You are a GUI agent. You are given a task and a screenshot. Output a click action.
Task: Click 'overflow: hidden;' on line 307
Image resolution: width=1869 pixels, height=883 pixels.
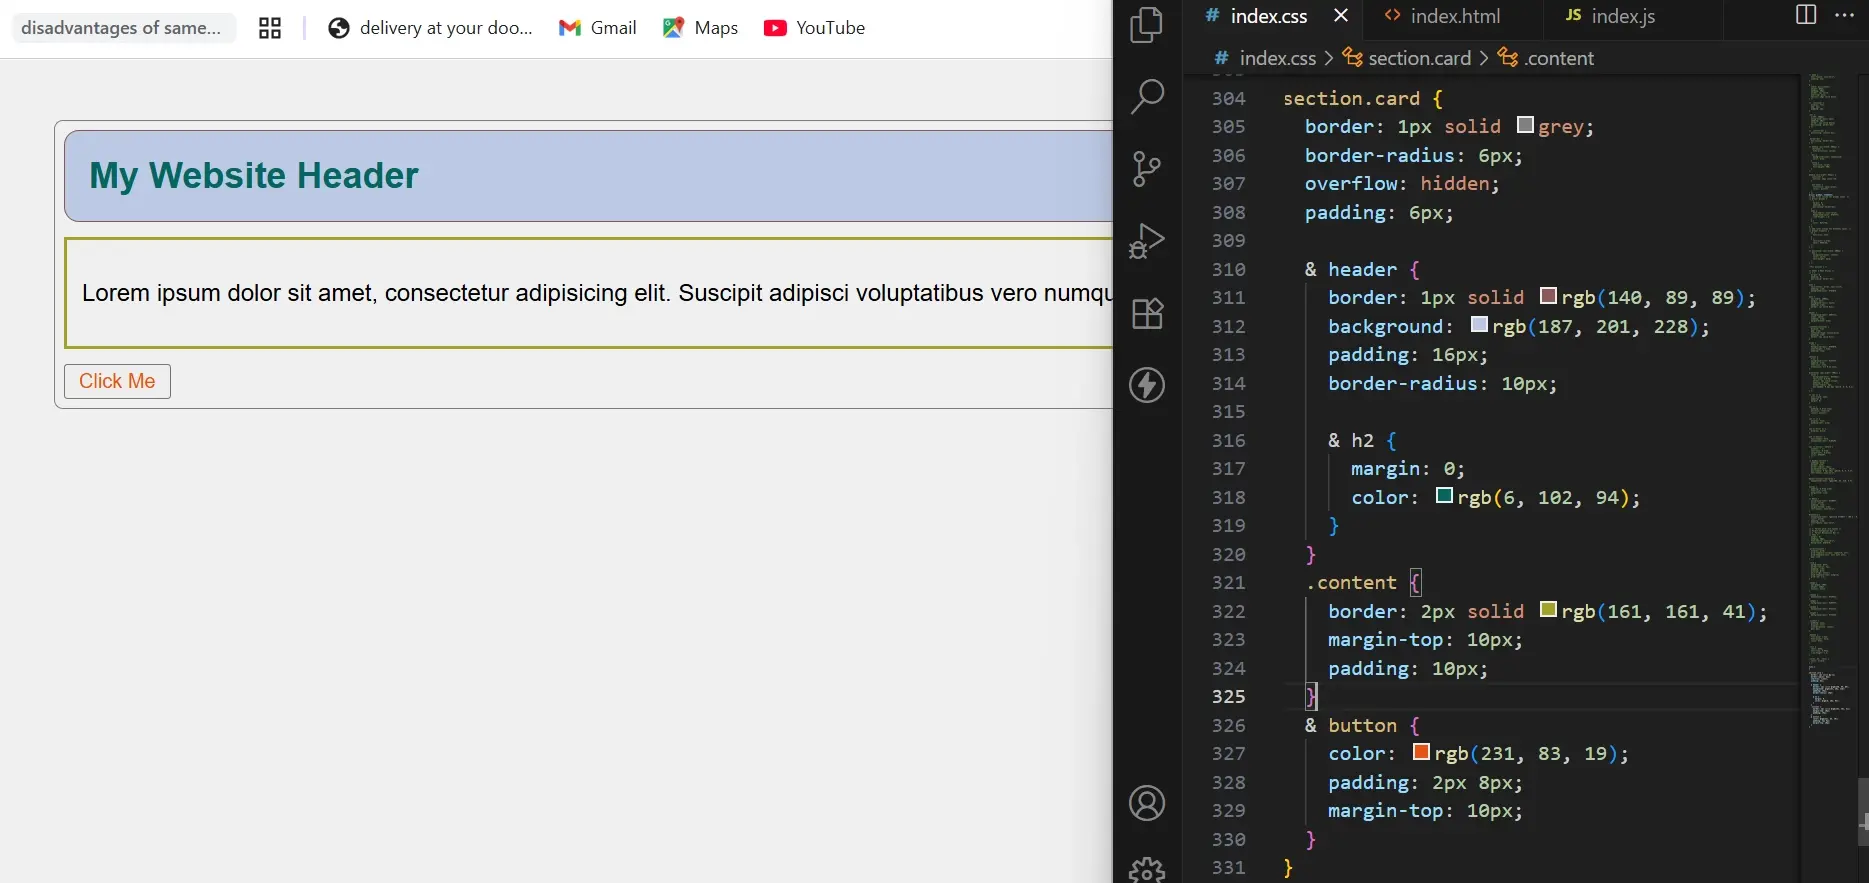click(1402, 183)
